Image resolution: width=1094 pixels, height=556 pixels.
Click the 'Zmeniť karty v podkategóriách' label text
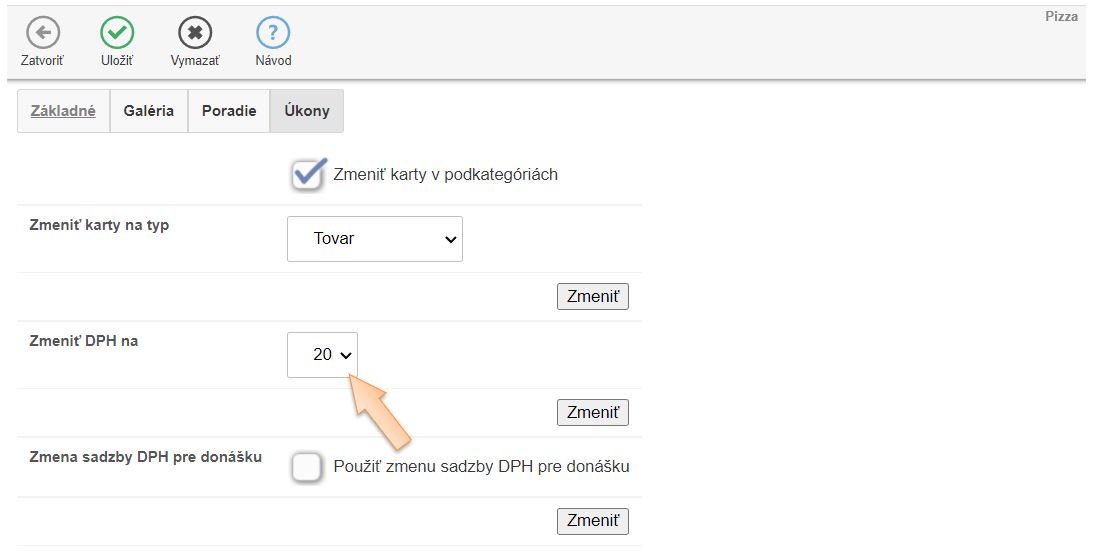pyautogui.click(x=445, y=175)
